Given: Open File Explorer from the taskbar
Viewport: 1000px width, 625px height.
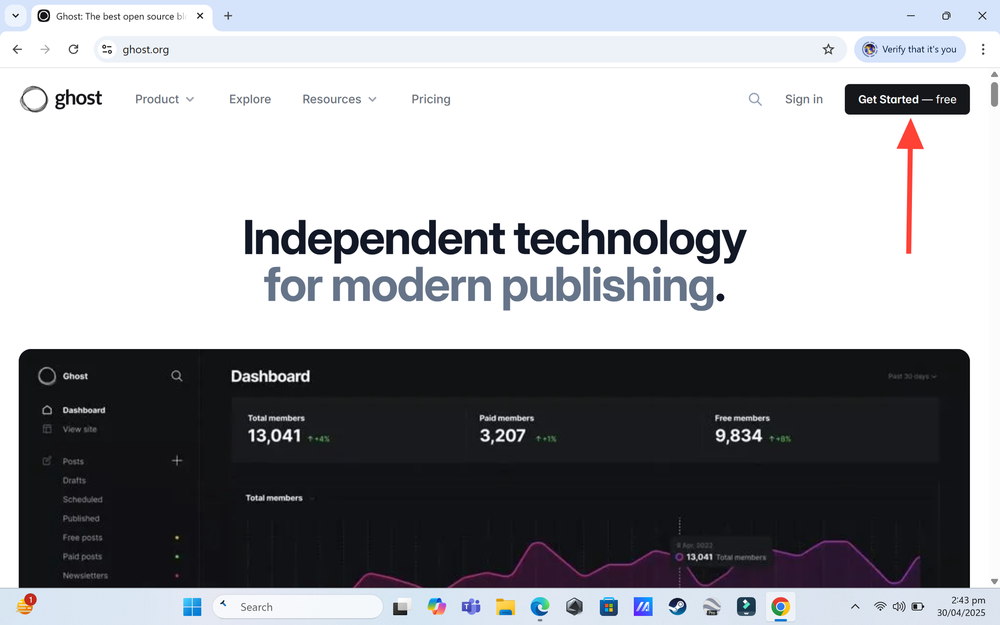Looking at the screenshot, I should coord(505,607).
